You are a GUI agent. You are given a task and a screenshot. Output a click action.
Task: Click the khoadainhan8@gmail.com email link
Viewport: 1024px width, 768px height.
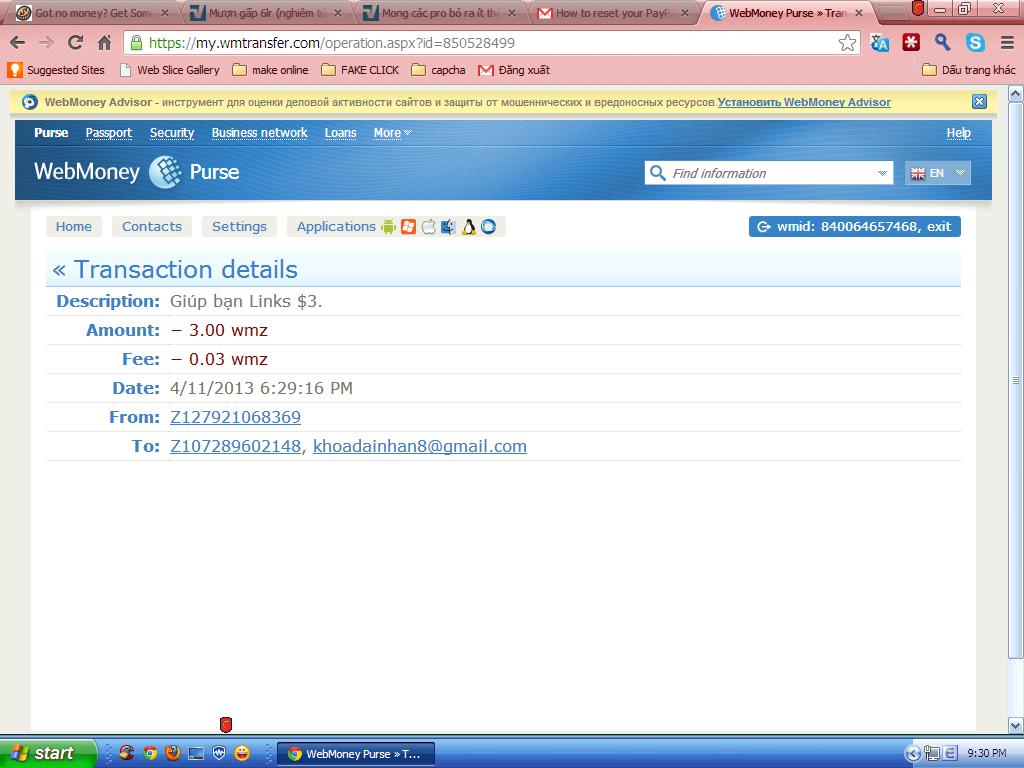(x=420, y=446)
